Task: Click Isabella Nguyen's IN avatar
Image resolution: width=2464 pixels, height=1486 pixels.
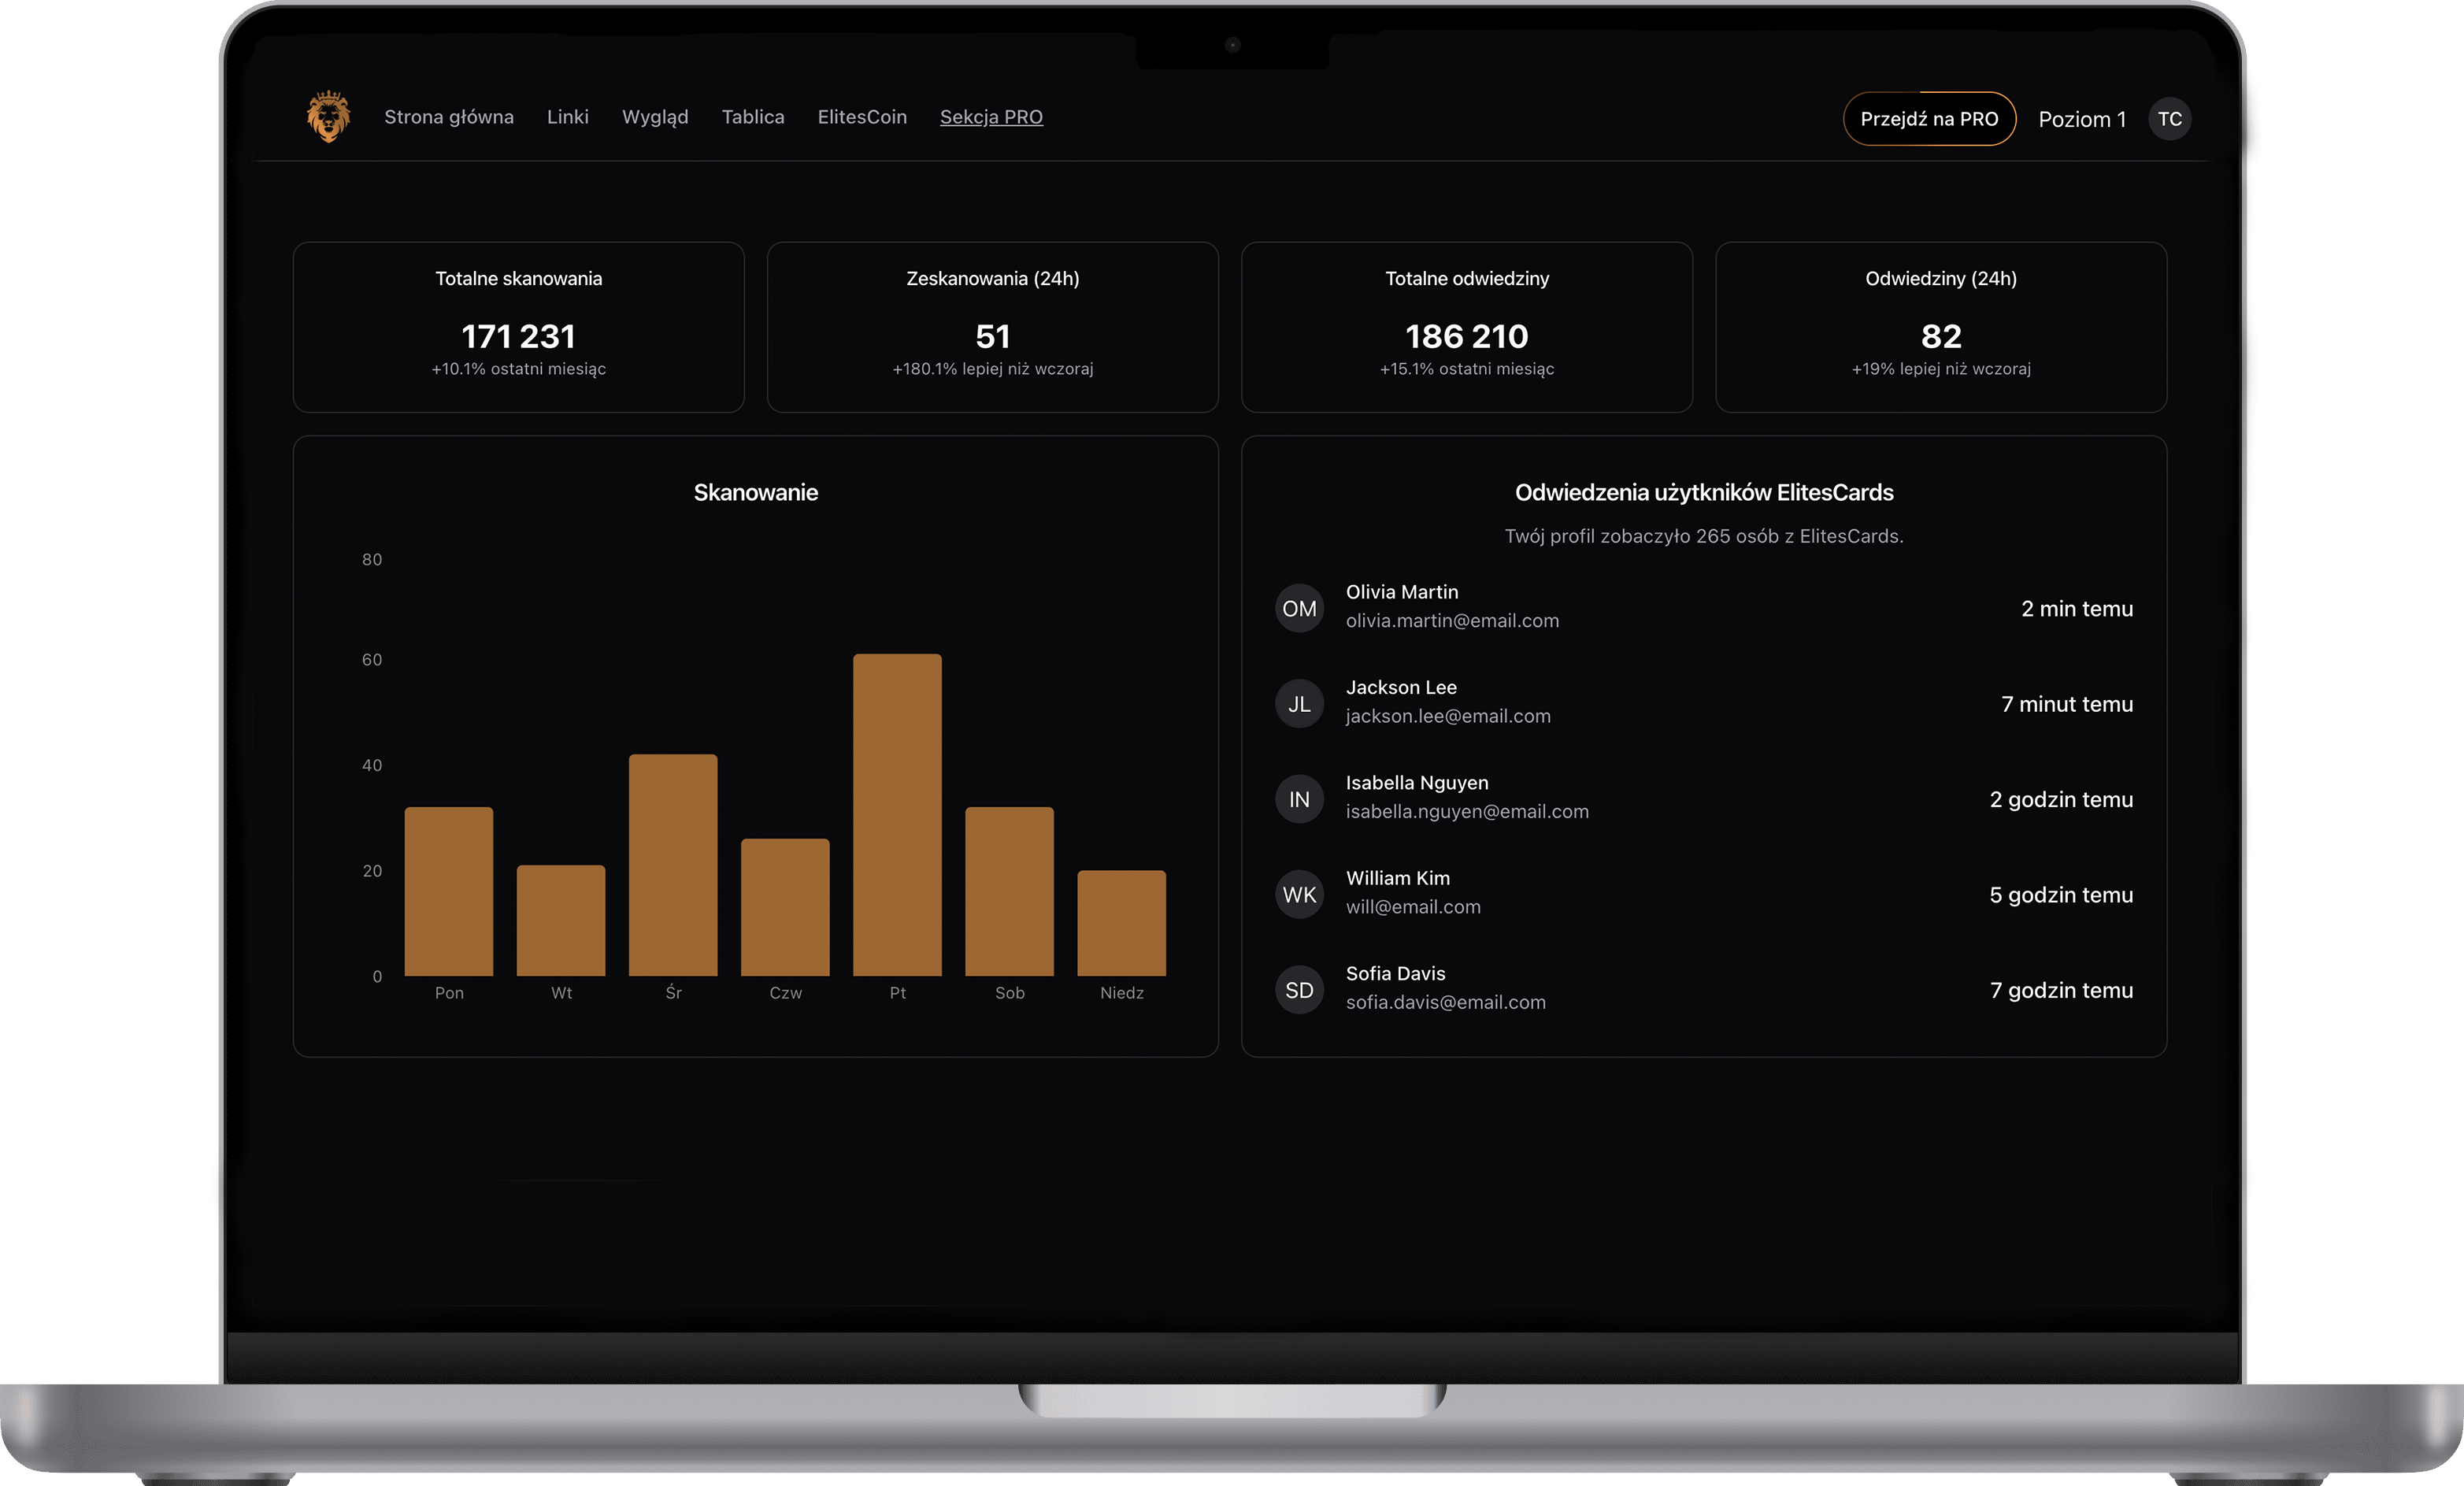Action: point(1299,799)
